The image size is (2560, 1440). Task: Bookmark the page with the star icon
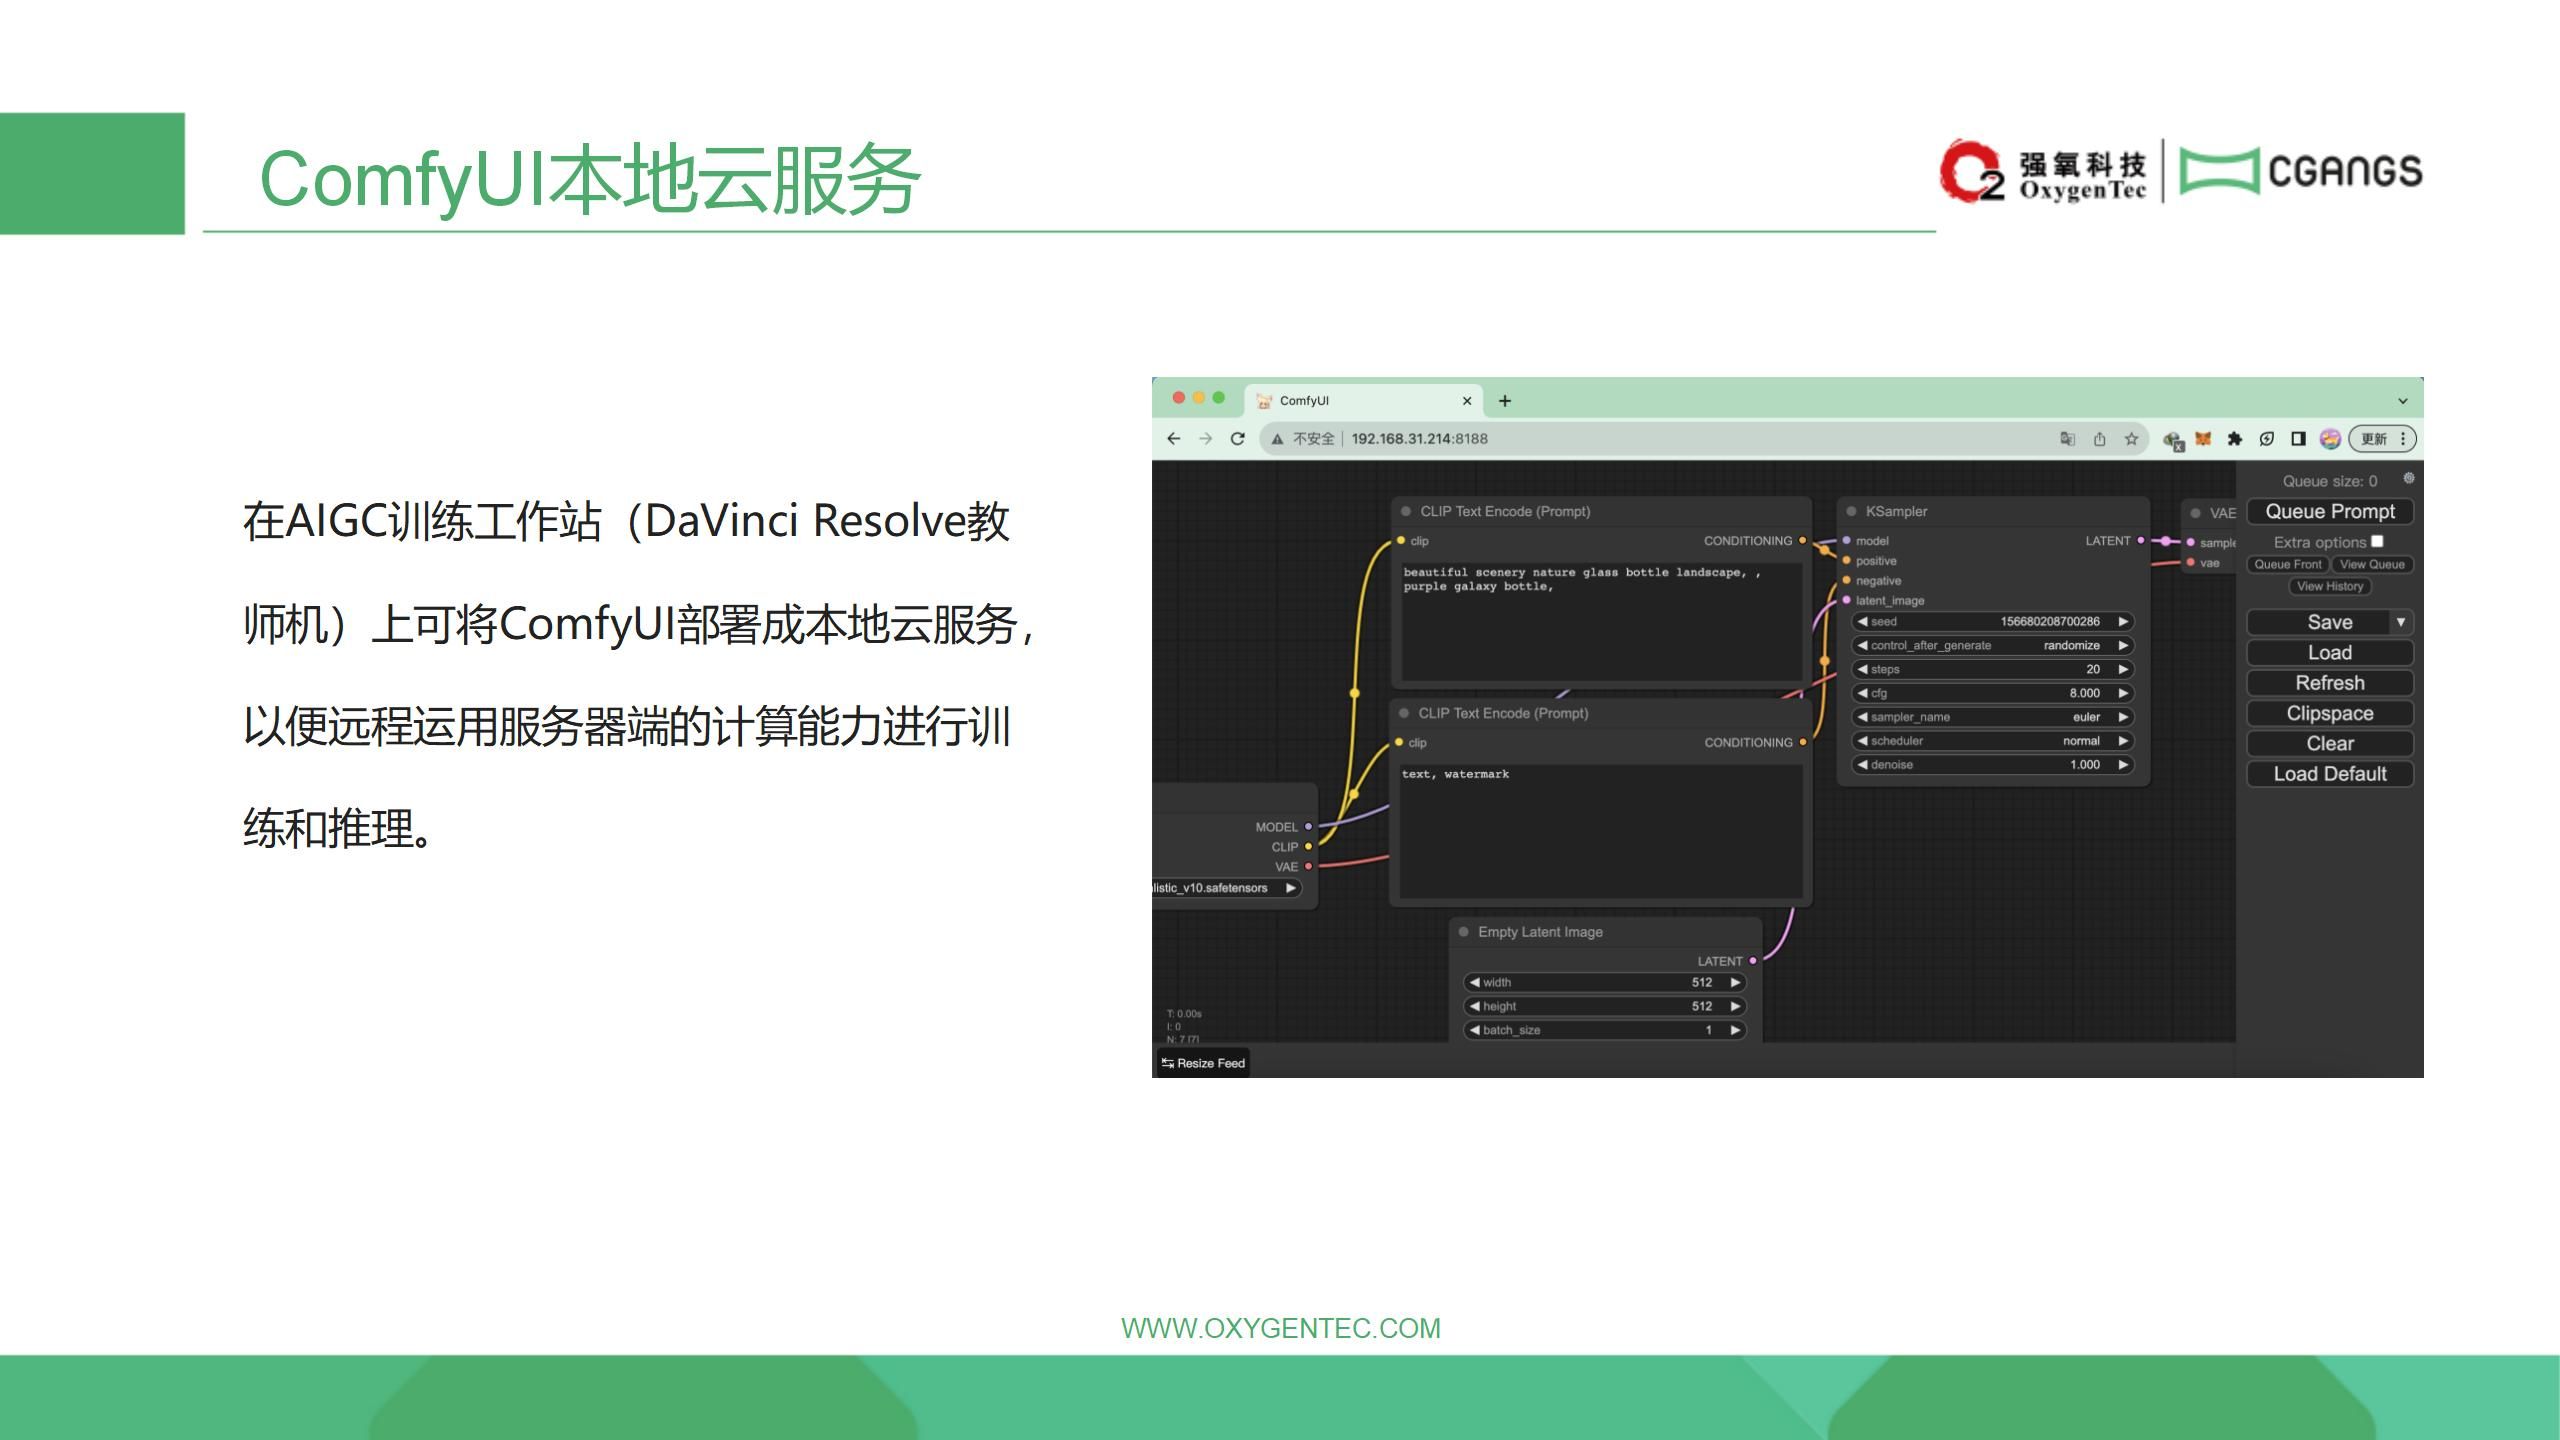click(2131, 439)
